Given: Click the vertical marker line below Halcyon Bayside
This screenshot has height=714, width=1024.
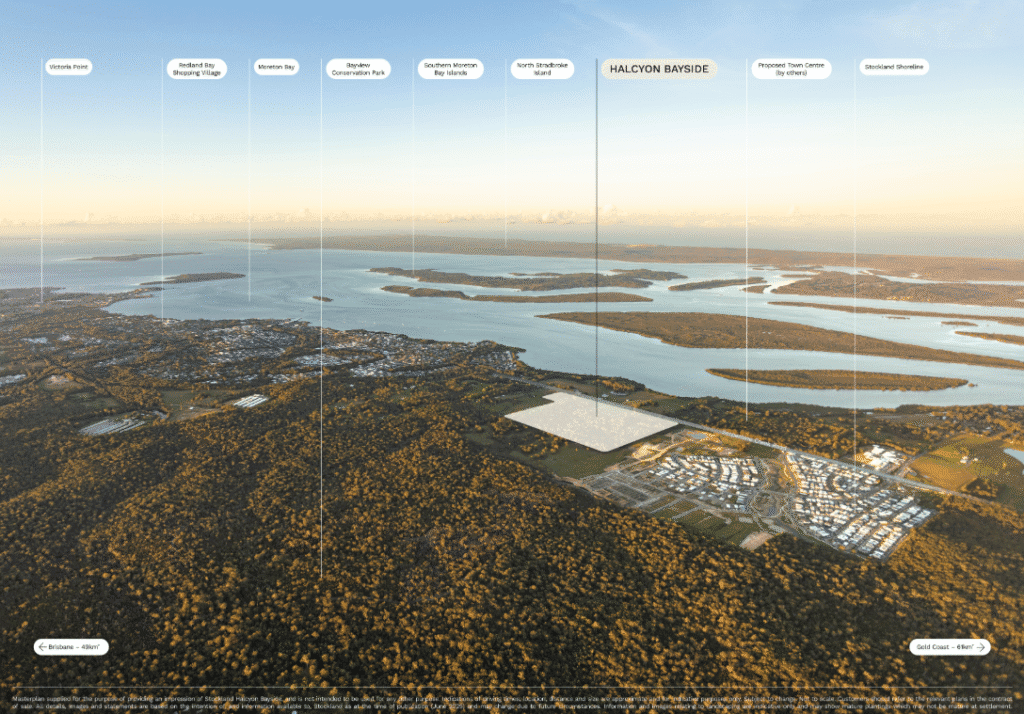Looking at the screenshot, I should (596, 250).
